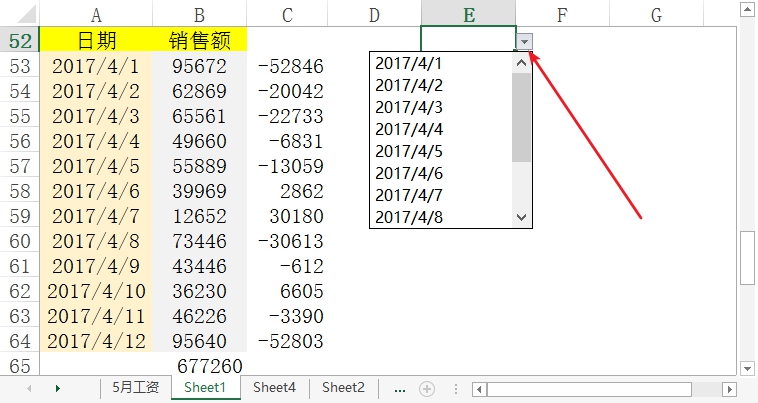Select row 58 header
758x403 pixels.
tap(20, 191)
